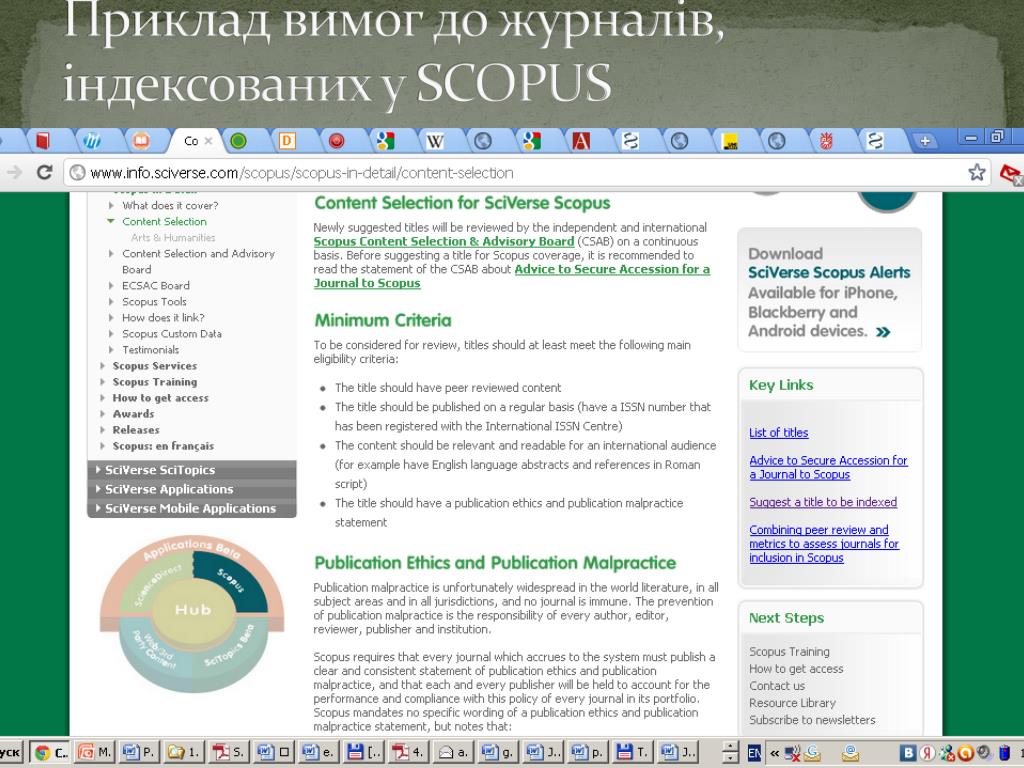Switch to the orange open-book icon tab
Image resolution: width=1024 pixels, height=768 pixels.
(141, 140)
